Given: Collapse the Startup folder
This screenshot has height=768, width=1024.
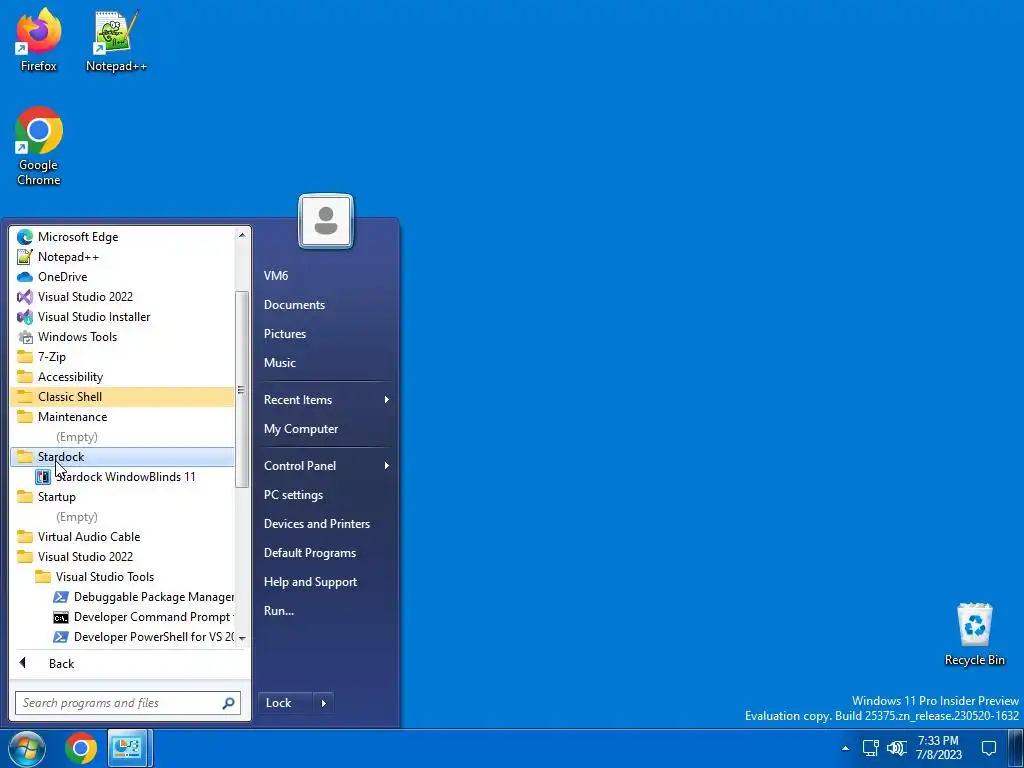Looking at the screenshot, I should (x=122, y=497).
